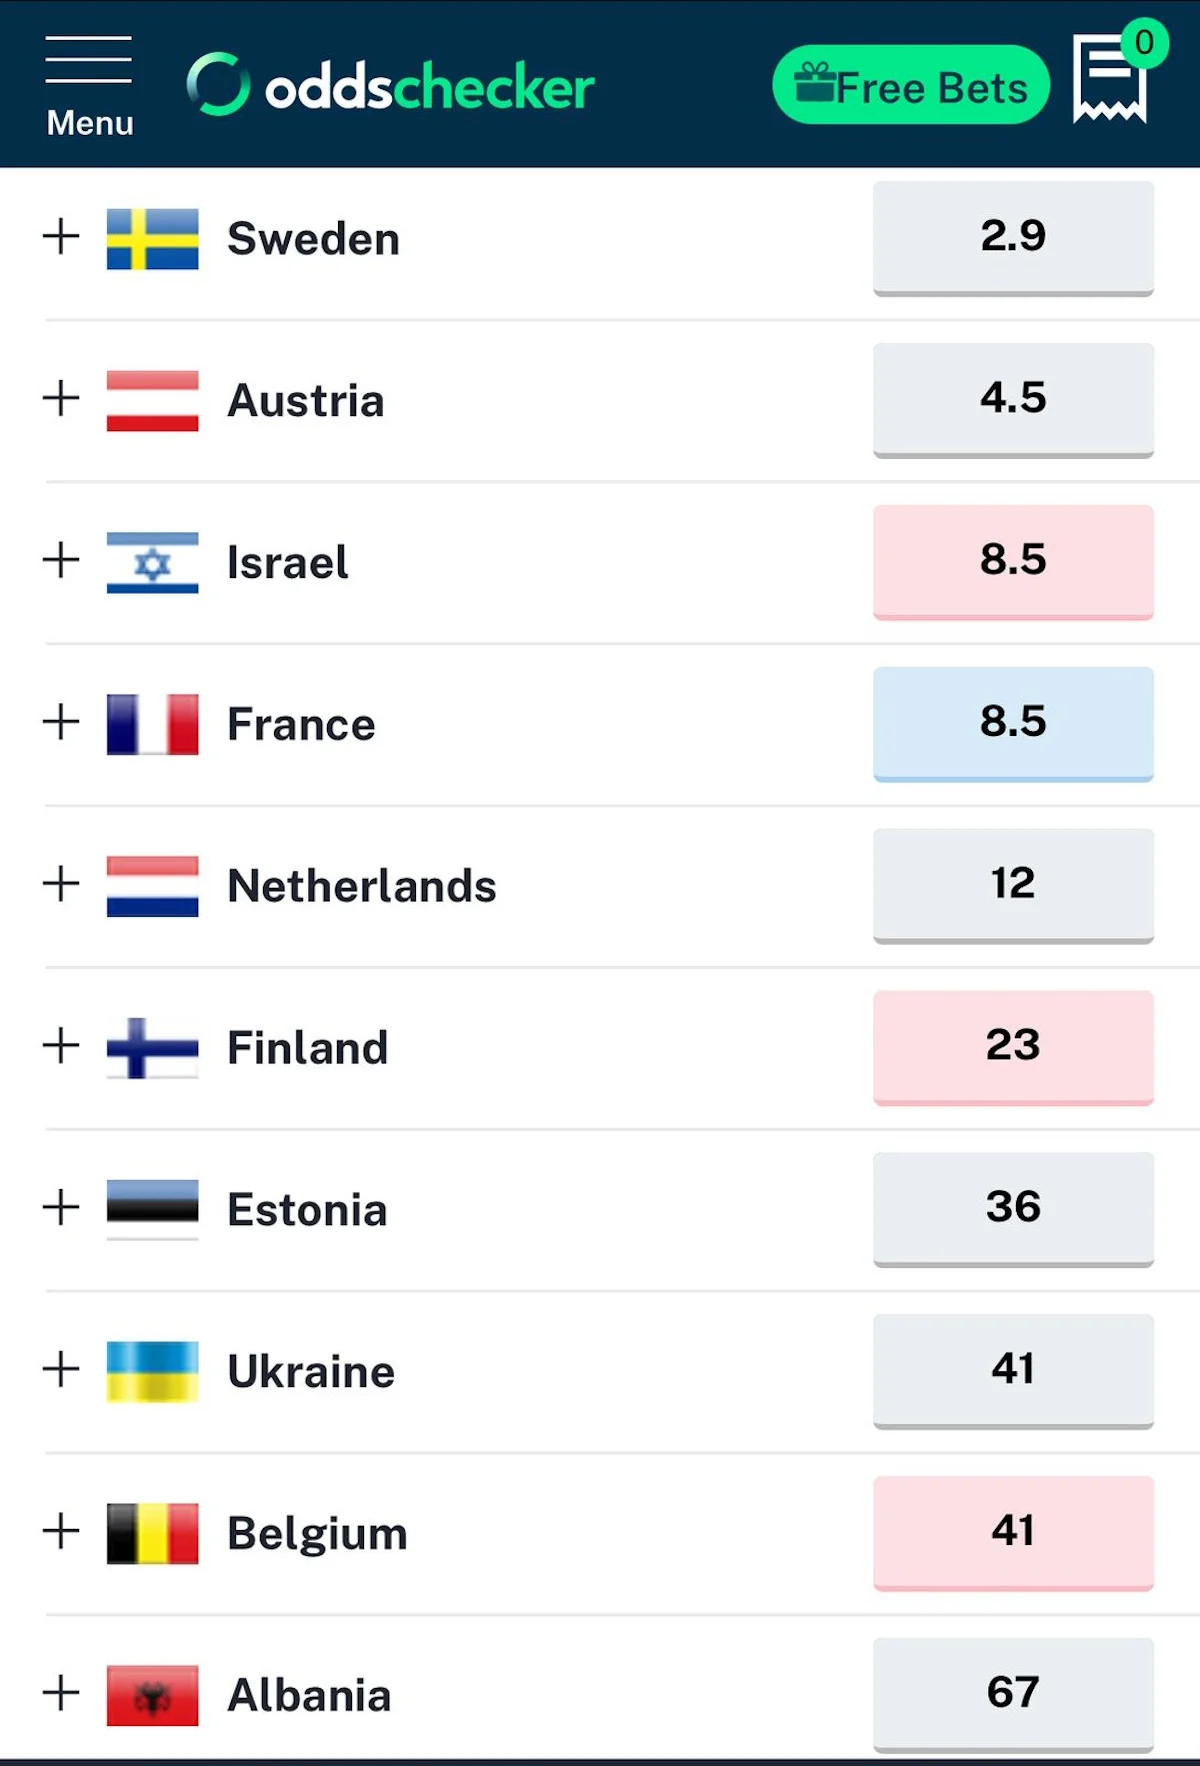Screen dimensions: 1200x1766
Task: Click the oddschecker logo
Action: (x=390, y=86)
